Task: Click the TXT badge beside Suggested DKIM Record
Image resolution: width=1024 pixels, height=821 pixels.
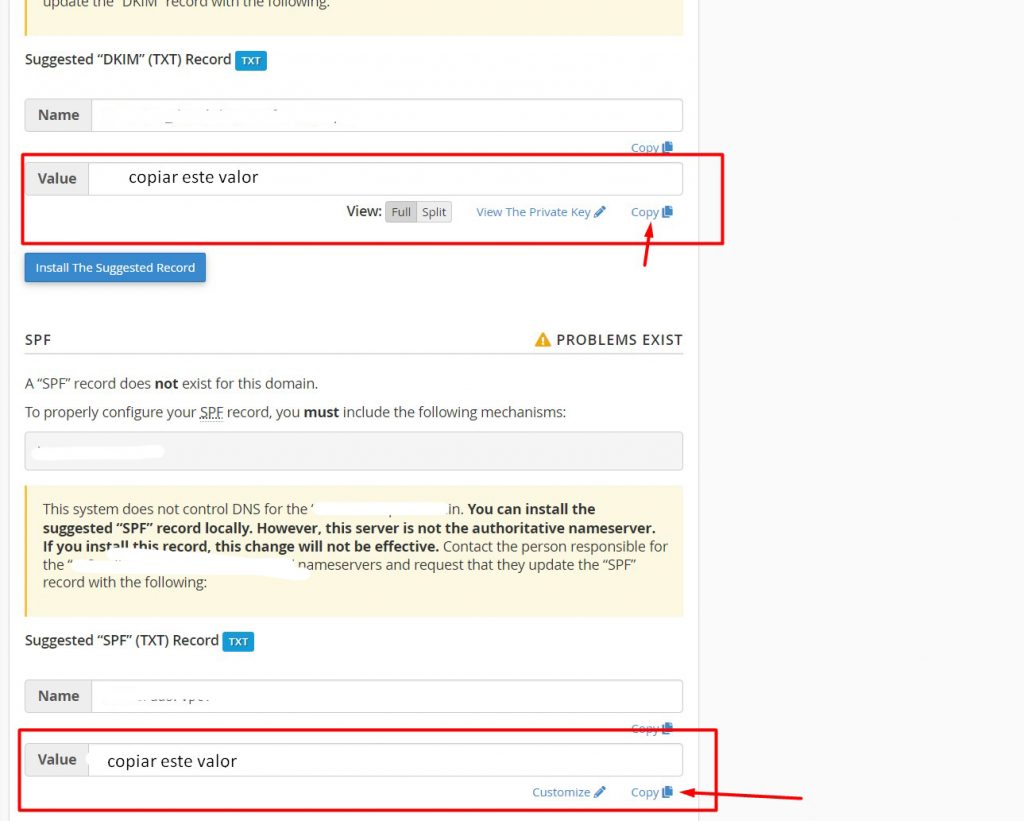Action: pos(251,61)
